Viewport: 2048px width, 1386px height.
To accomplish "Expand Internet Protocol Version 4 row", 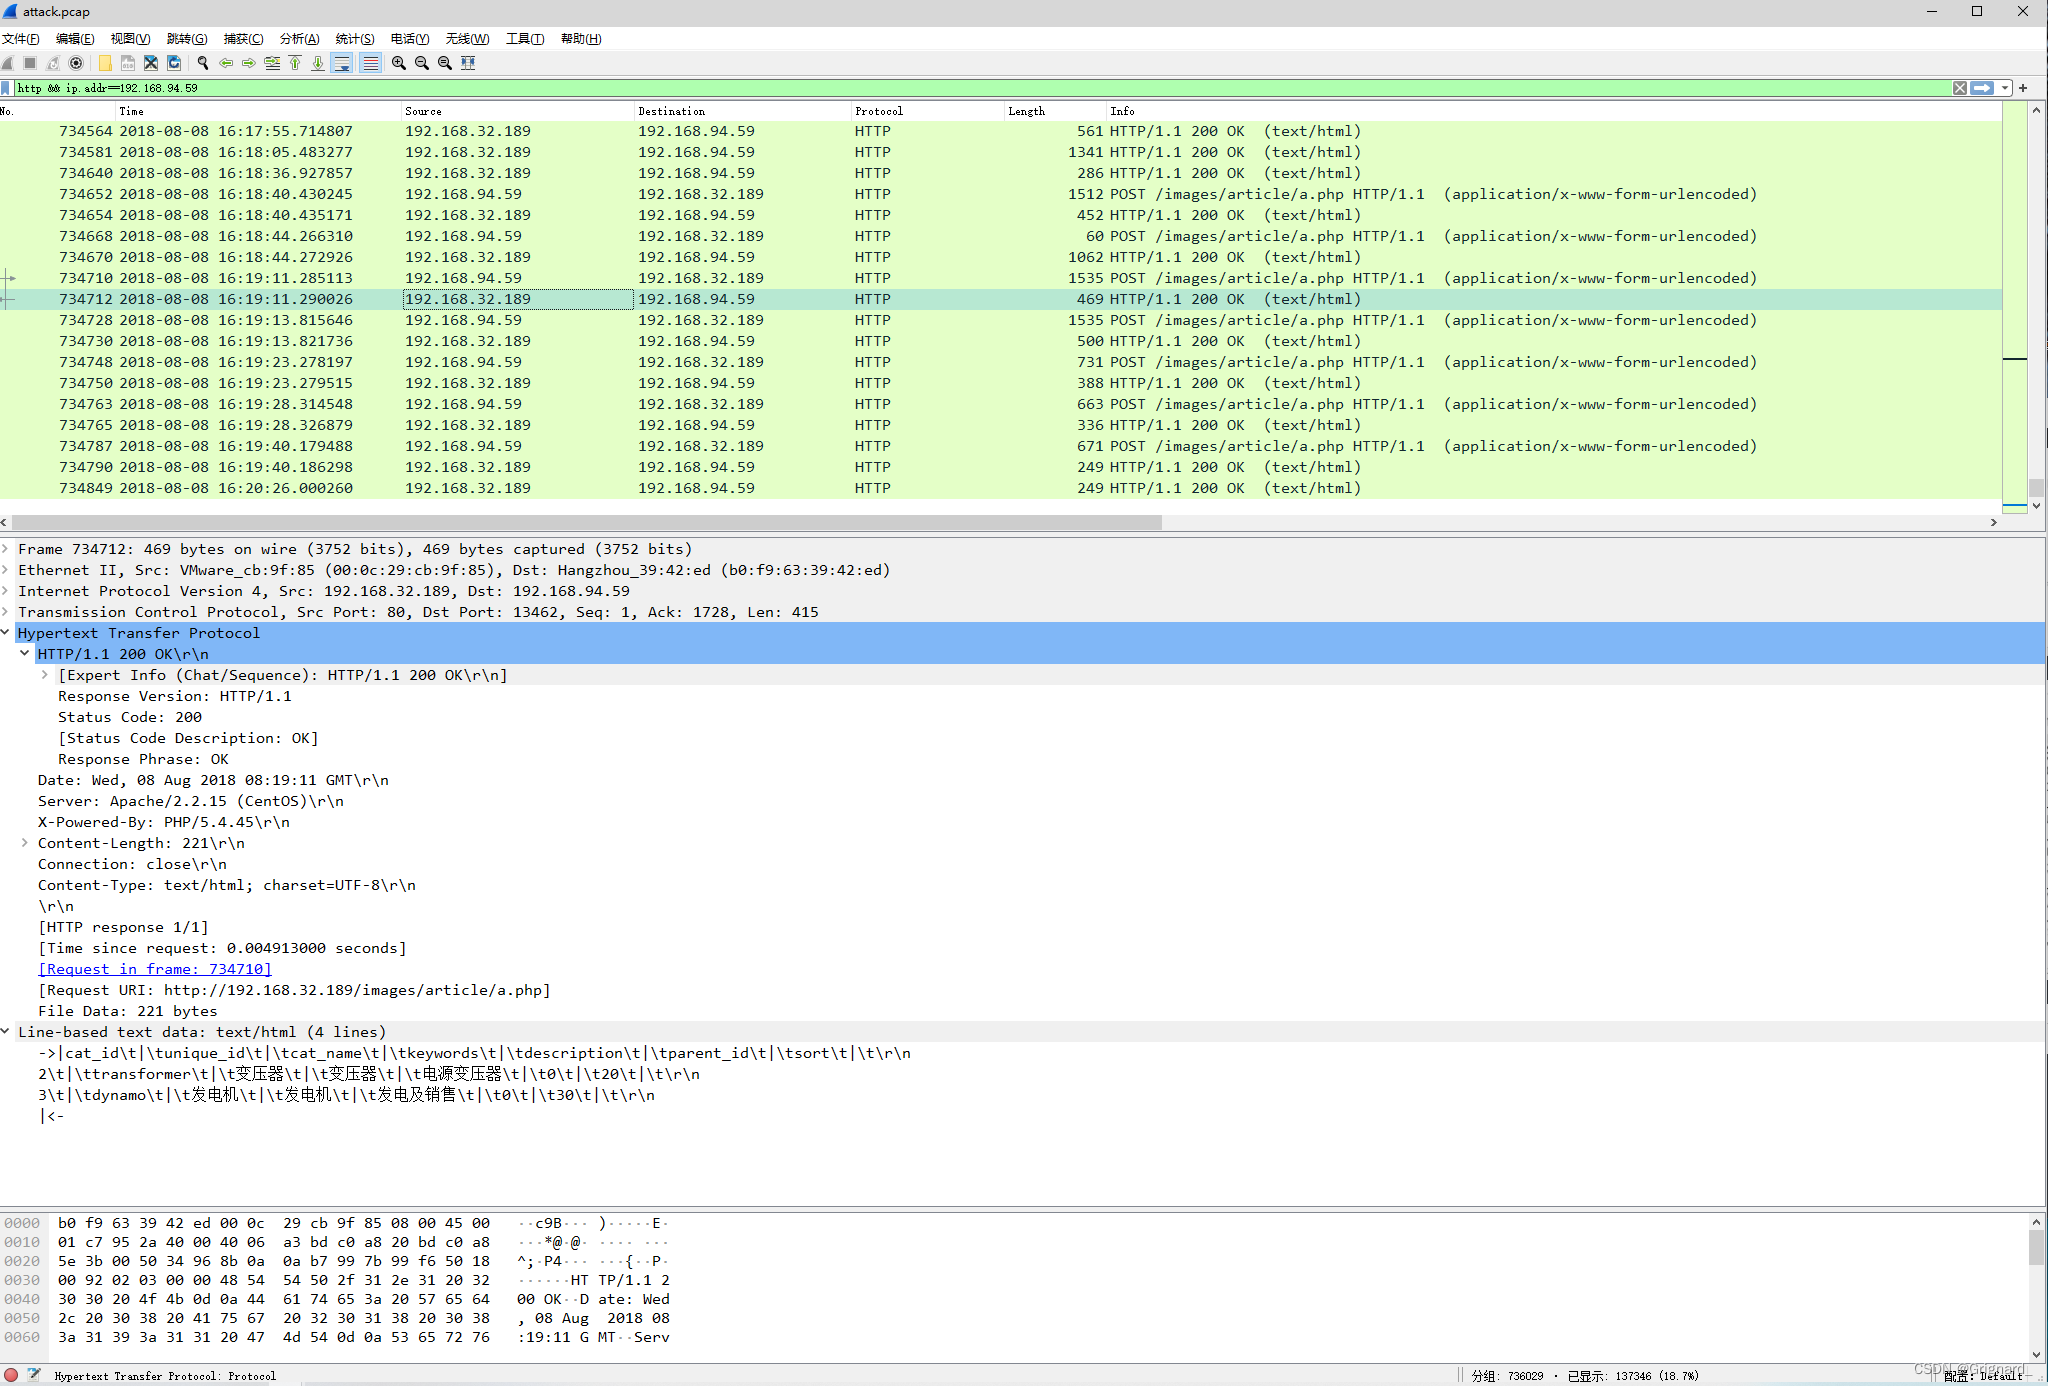I will (x=6, y=591).
